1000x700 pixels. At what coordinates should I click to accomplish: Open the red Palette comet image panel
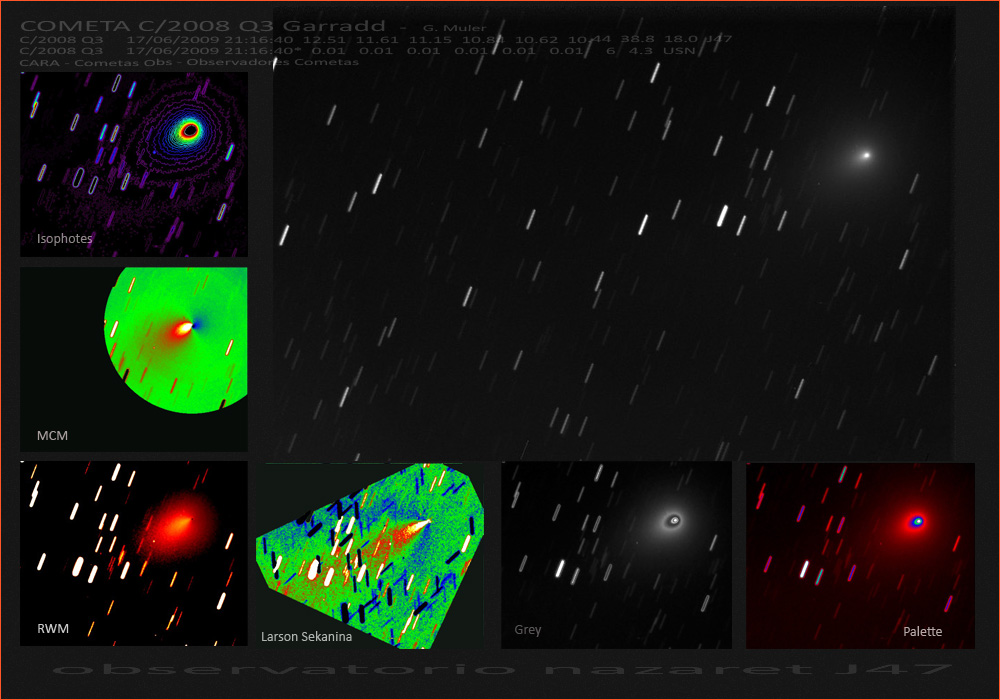click(x=860, y=556)
